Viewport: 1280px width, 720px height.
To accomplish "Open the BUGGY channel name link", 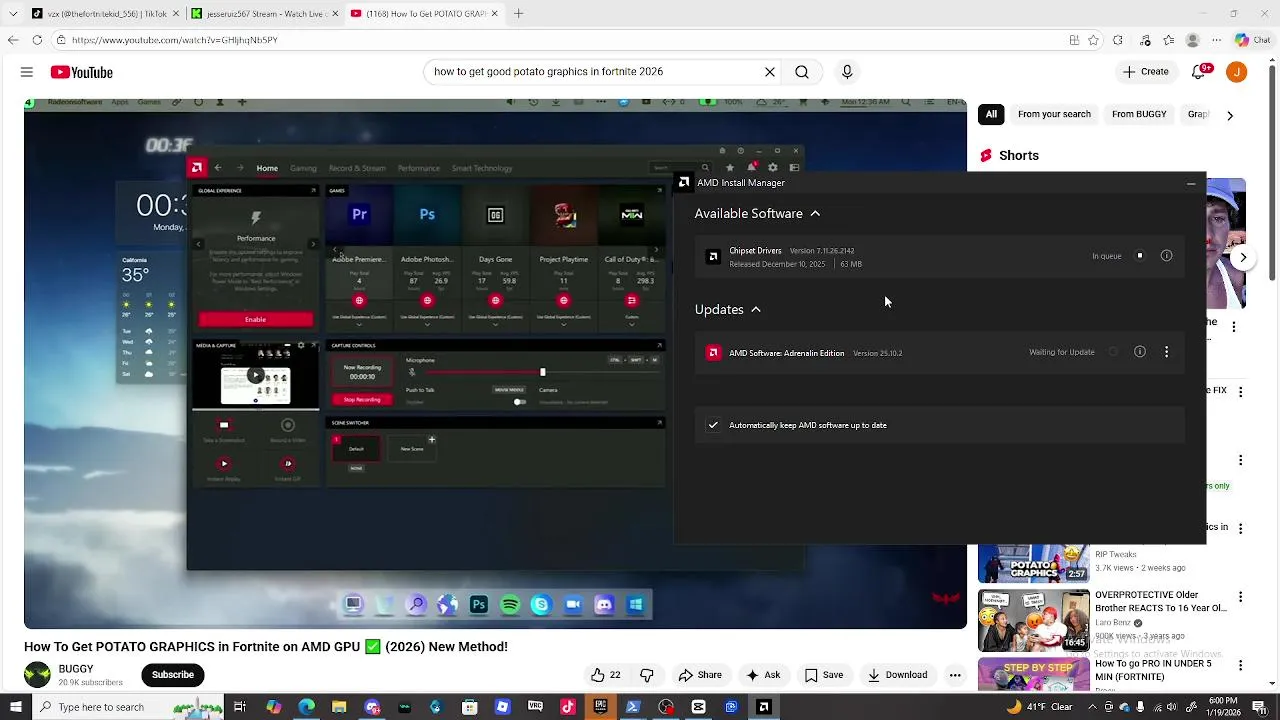I will pyautogui.click(x=76, y=669).
